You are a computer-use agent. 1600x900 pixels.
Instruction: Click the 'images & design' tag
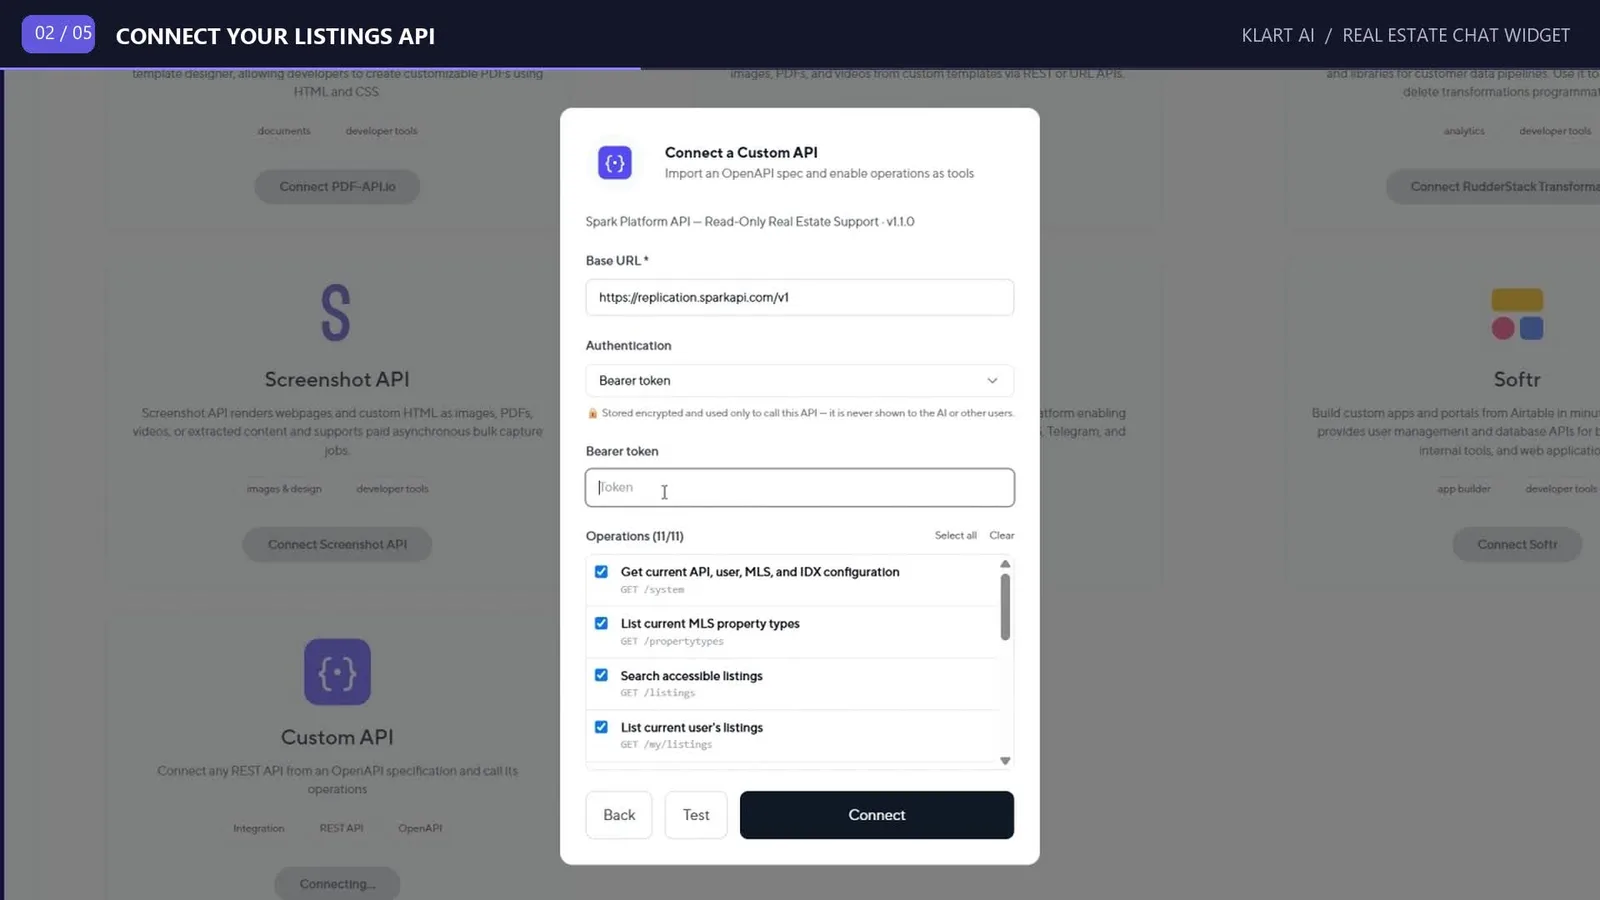(x=284, y=489)
